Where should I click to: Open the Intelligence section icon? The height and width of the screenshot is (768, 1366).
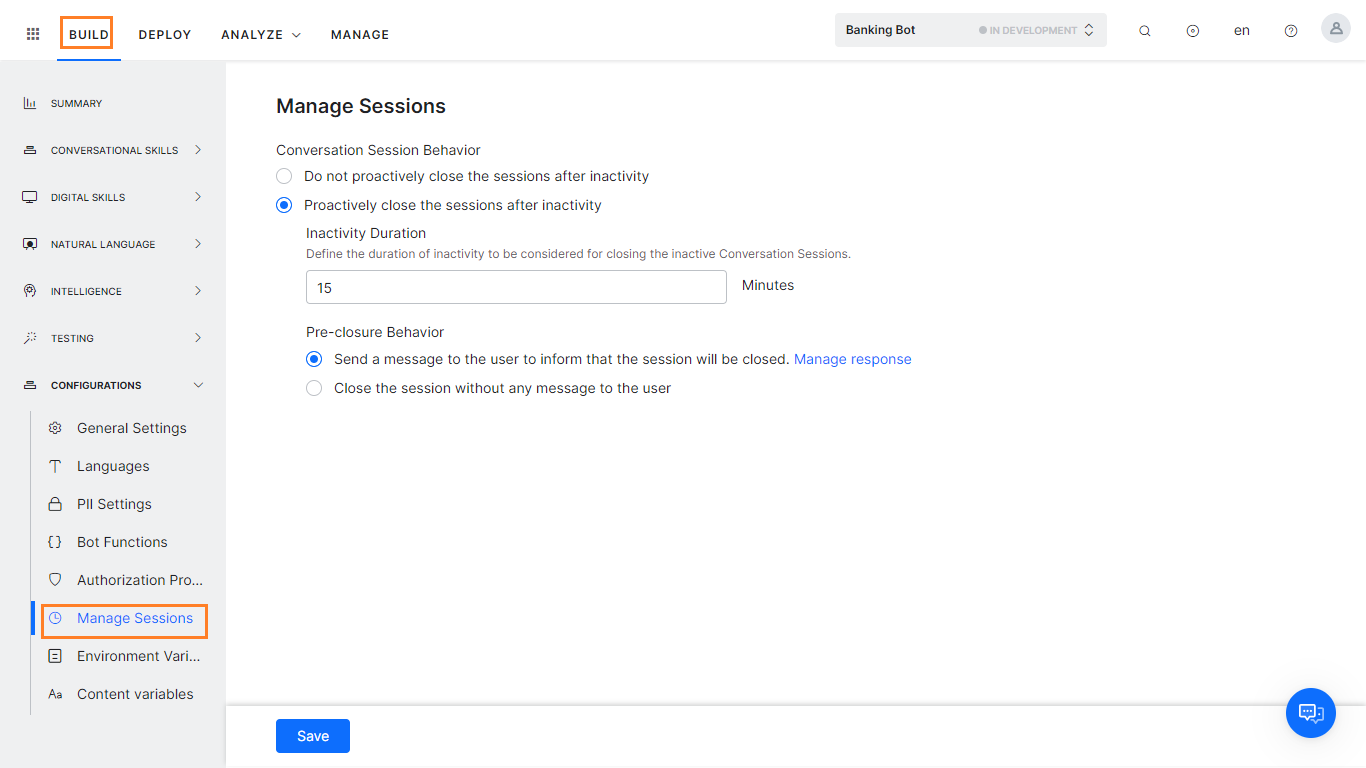[30, 291]
